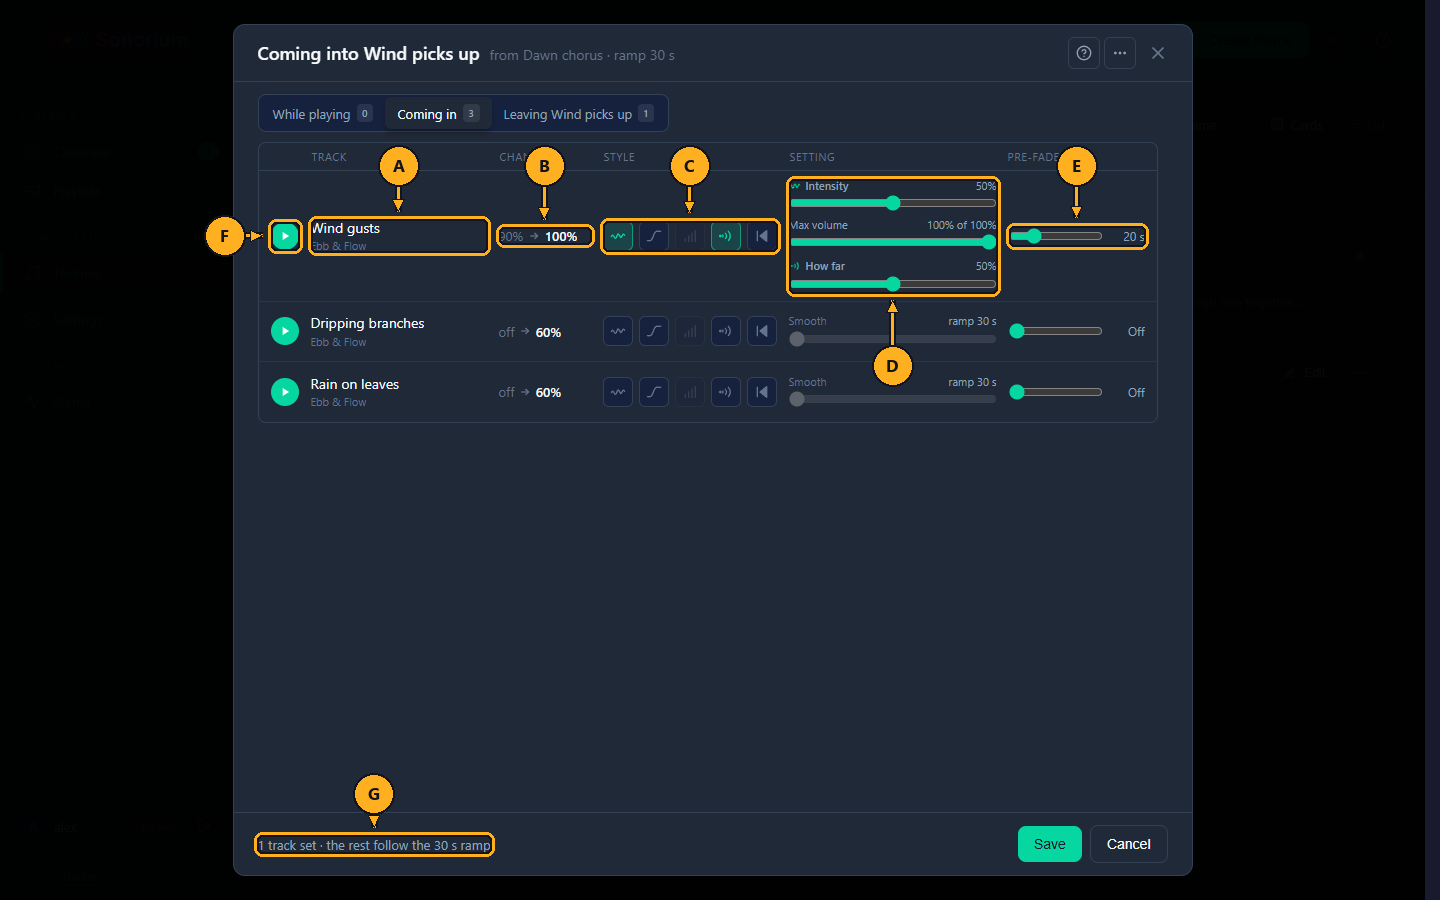The height and width of the screenshot is (900, 1440).
Task: Click the Rain on leaves Smooth ramp slider
Action: tap(893, 399)
